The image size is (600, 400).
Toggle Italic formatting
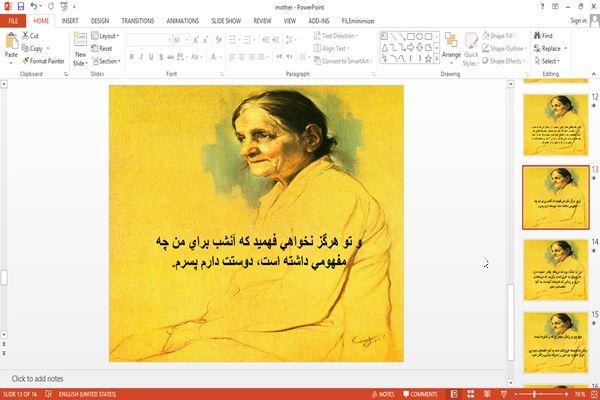pos(141,57)
